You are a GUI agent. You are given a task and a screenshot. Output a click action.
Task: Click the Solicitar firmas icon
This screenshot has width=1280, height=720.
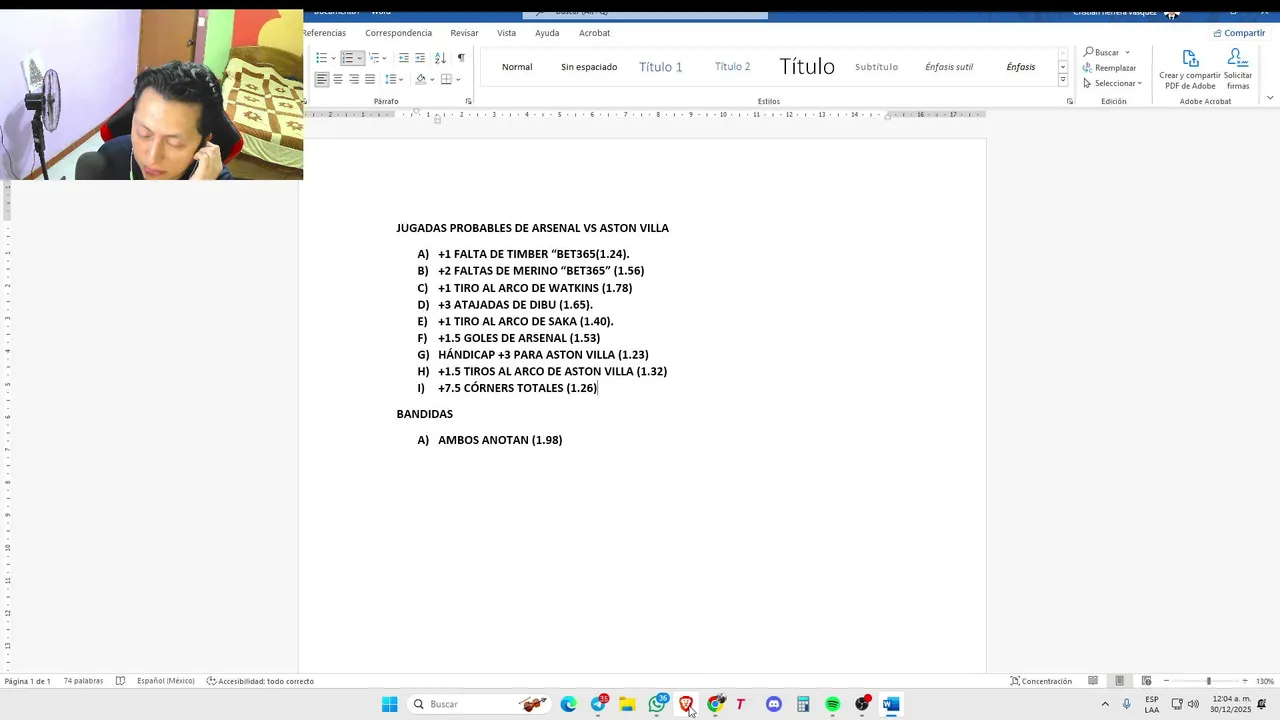(x=1238, y=70)
